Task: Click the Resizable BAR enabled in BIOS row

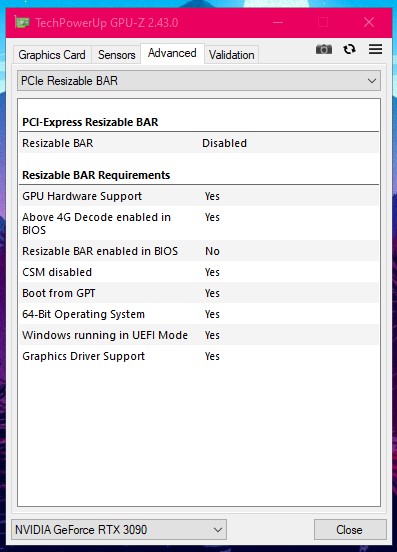Action: click(199, 251)
